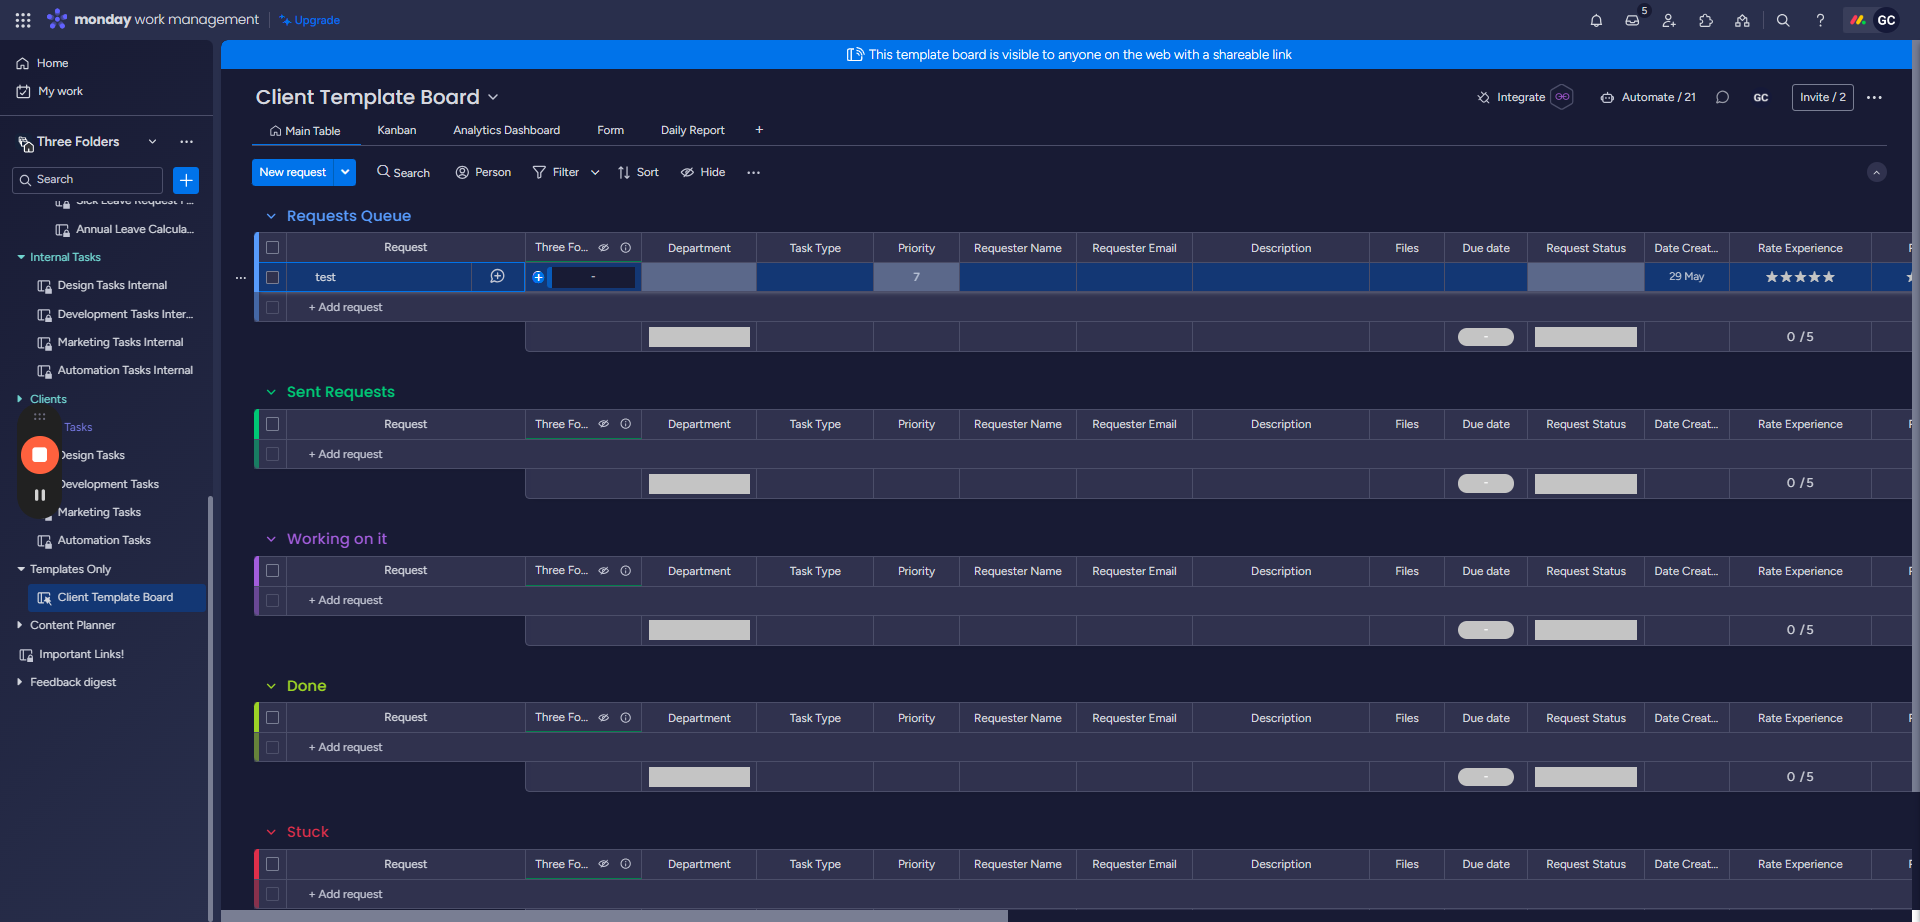Stop the screen recording red button
This screenshot has width=1920, height=922.
pos(40,455)
